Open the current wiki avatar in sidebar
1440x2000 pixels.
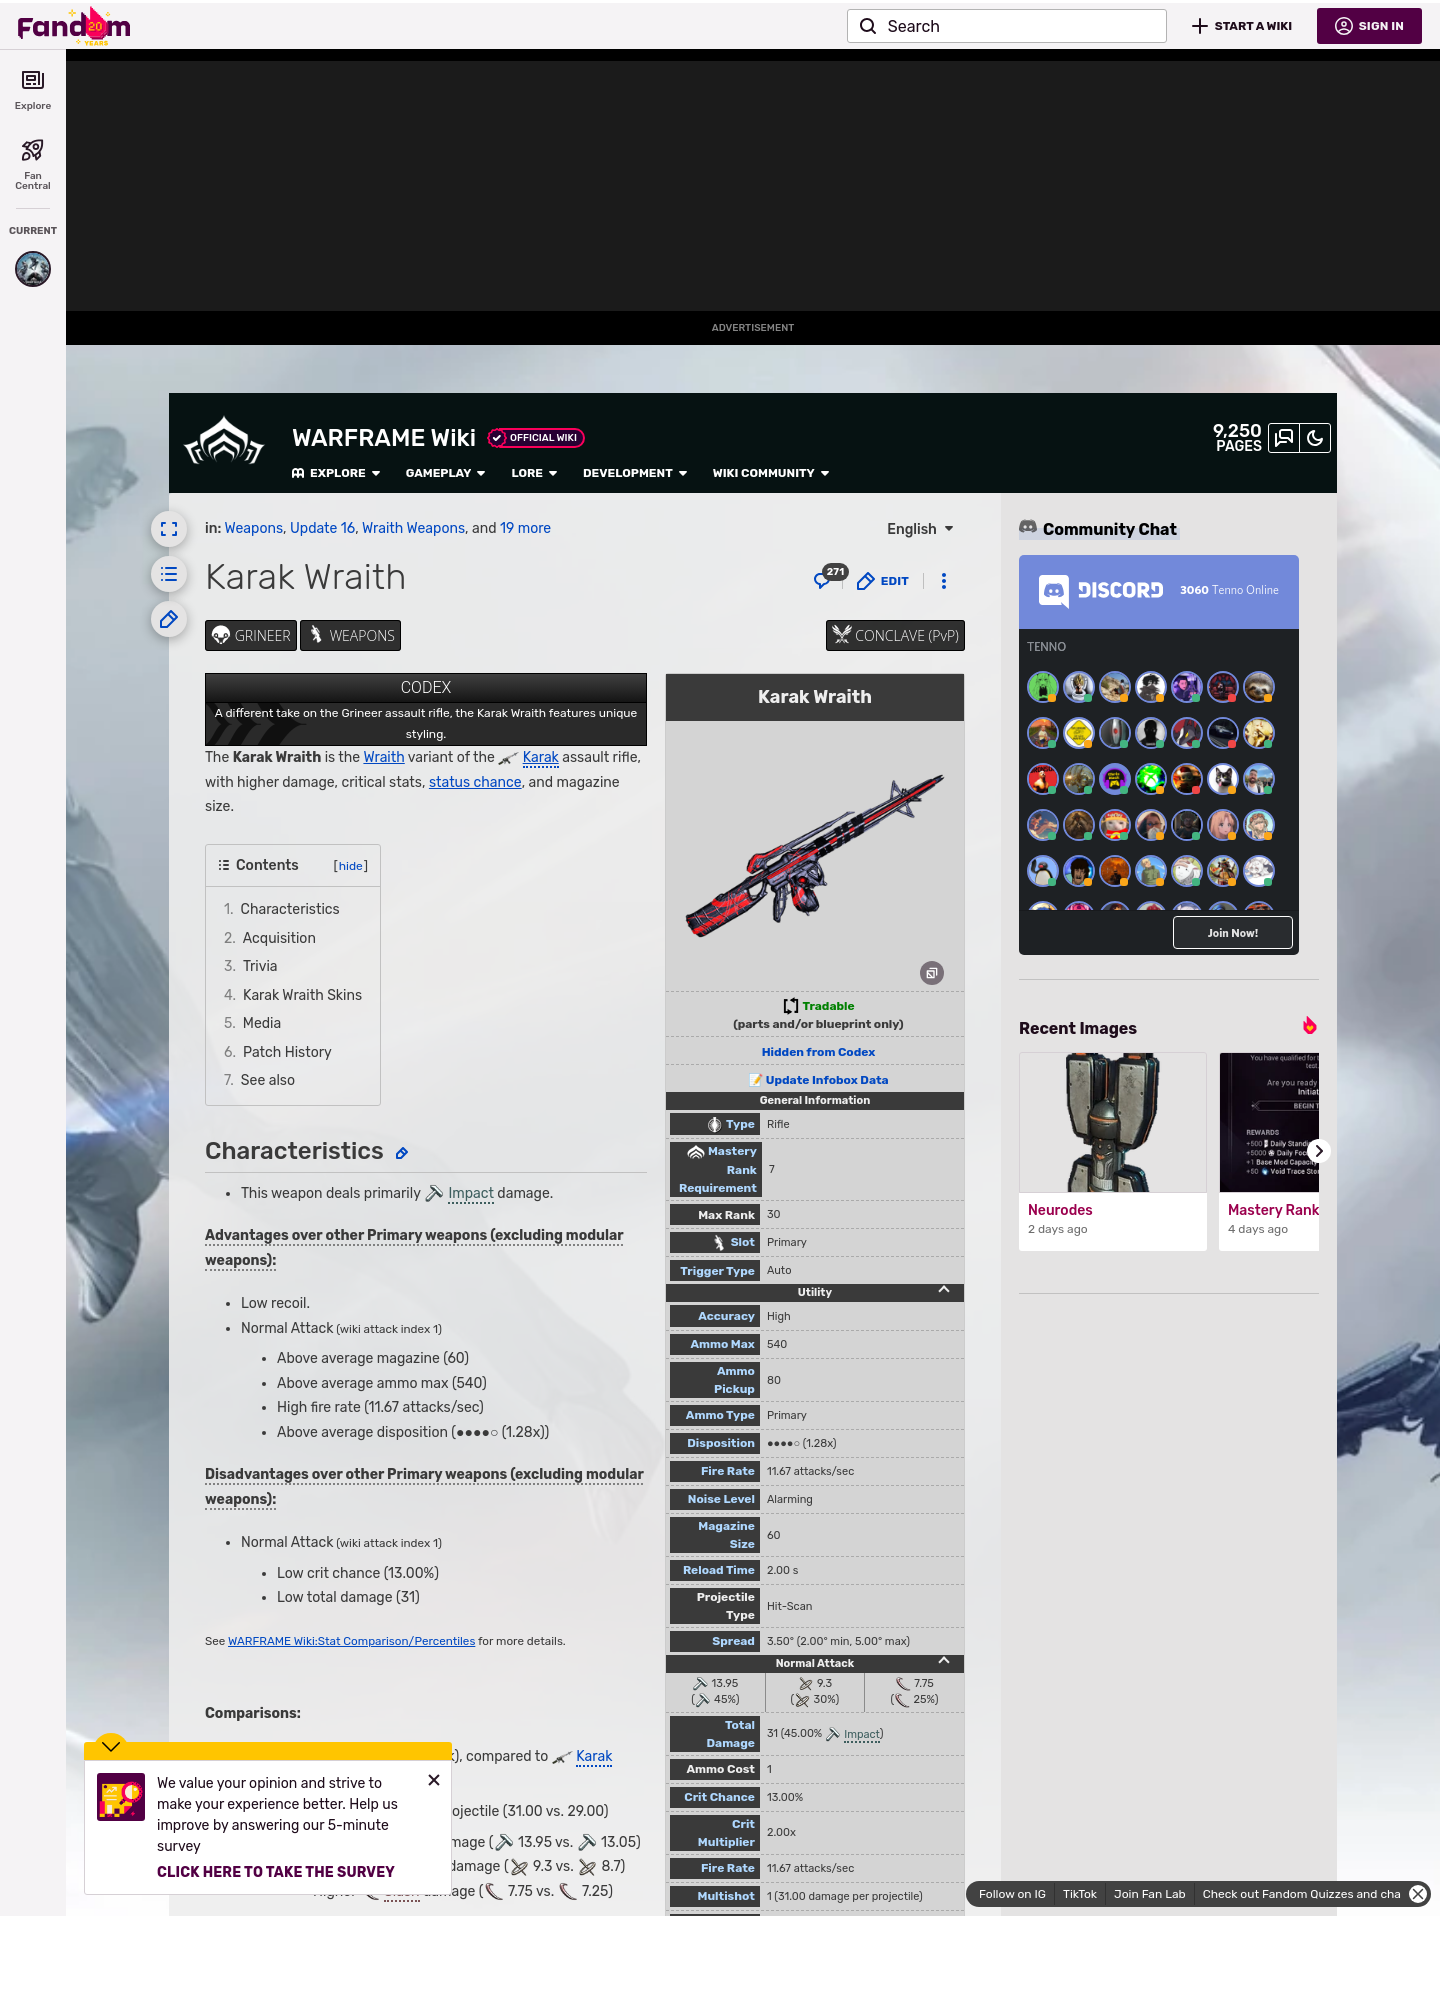click(x=33, y=269)
